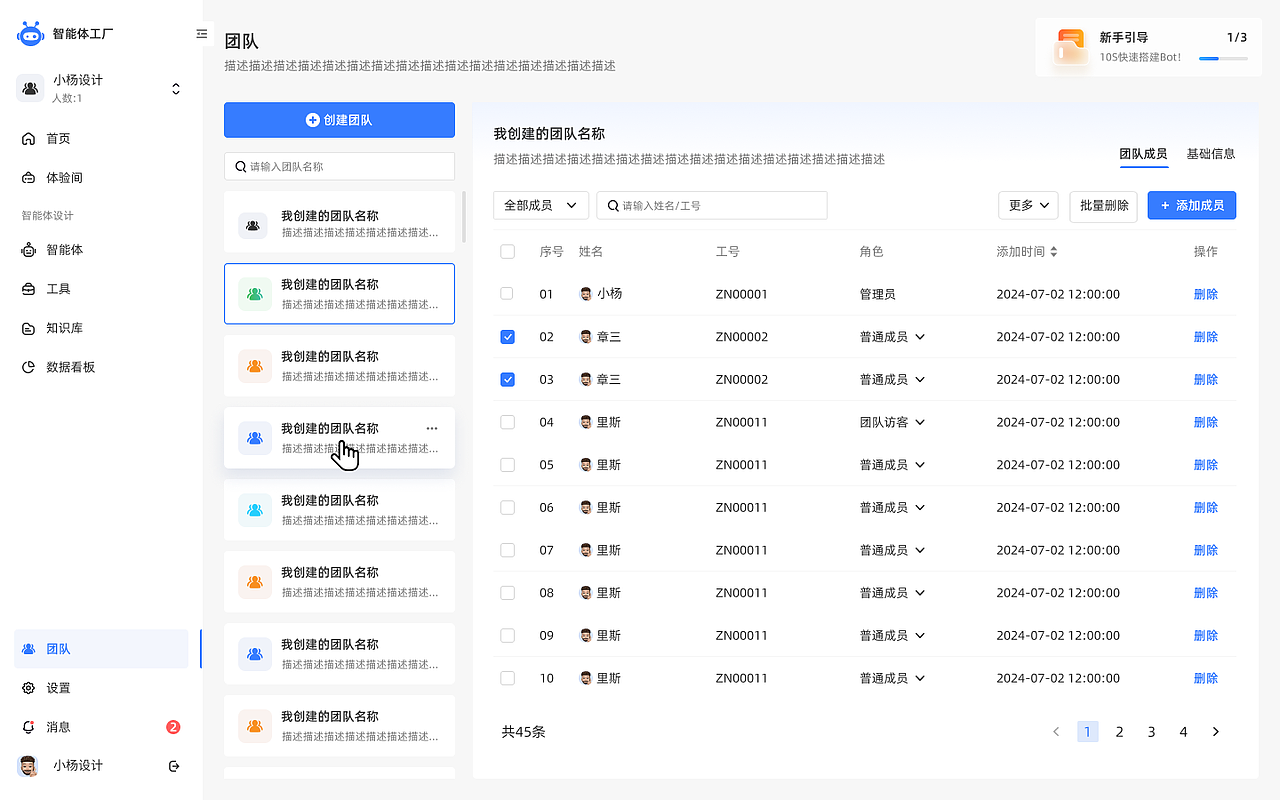Viewport: 1280px width, 800px height.
Task: Open the 普通成员 role dropdown in row 03
Action: (x=892, y=380)
